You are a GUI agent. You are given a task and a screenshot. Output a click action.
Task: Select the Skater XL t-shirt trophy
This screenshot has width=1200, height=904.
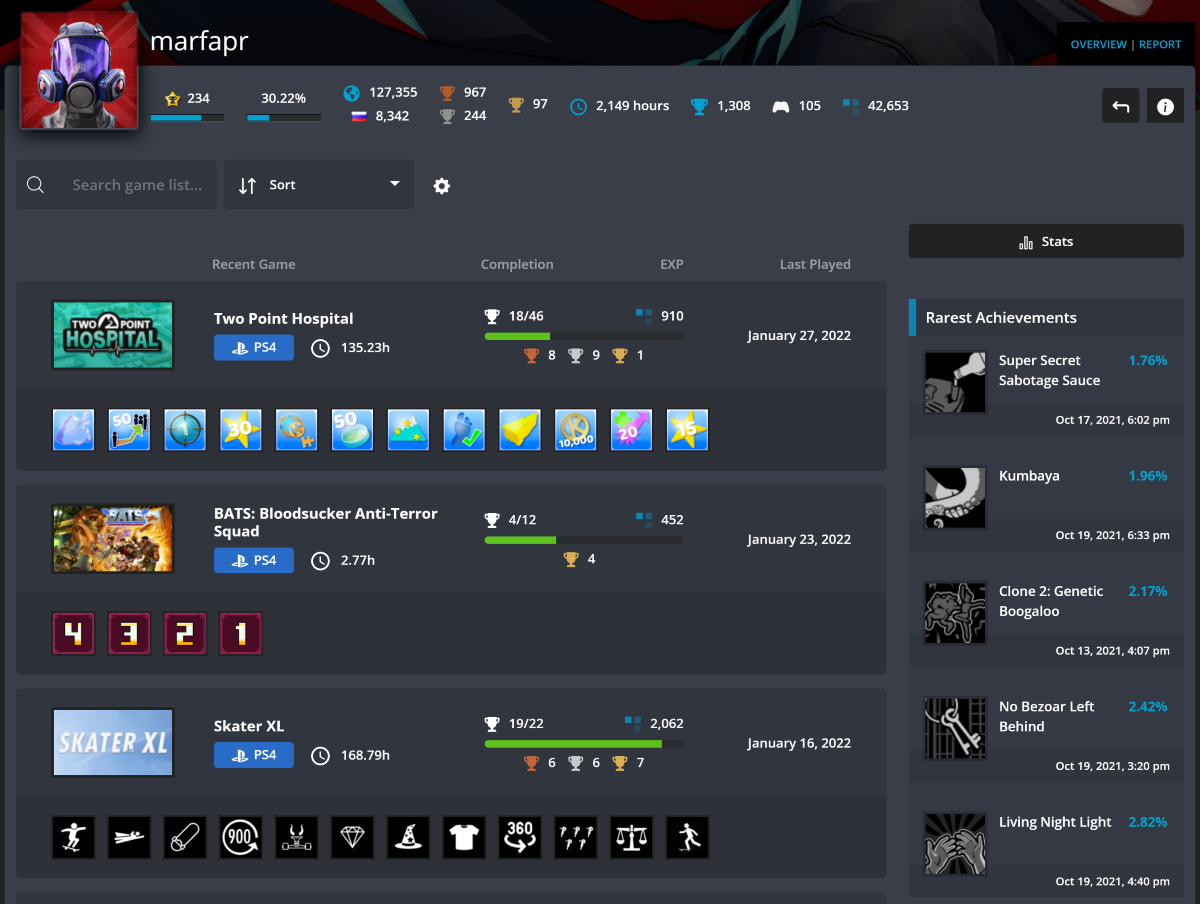tap(465, 838)
